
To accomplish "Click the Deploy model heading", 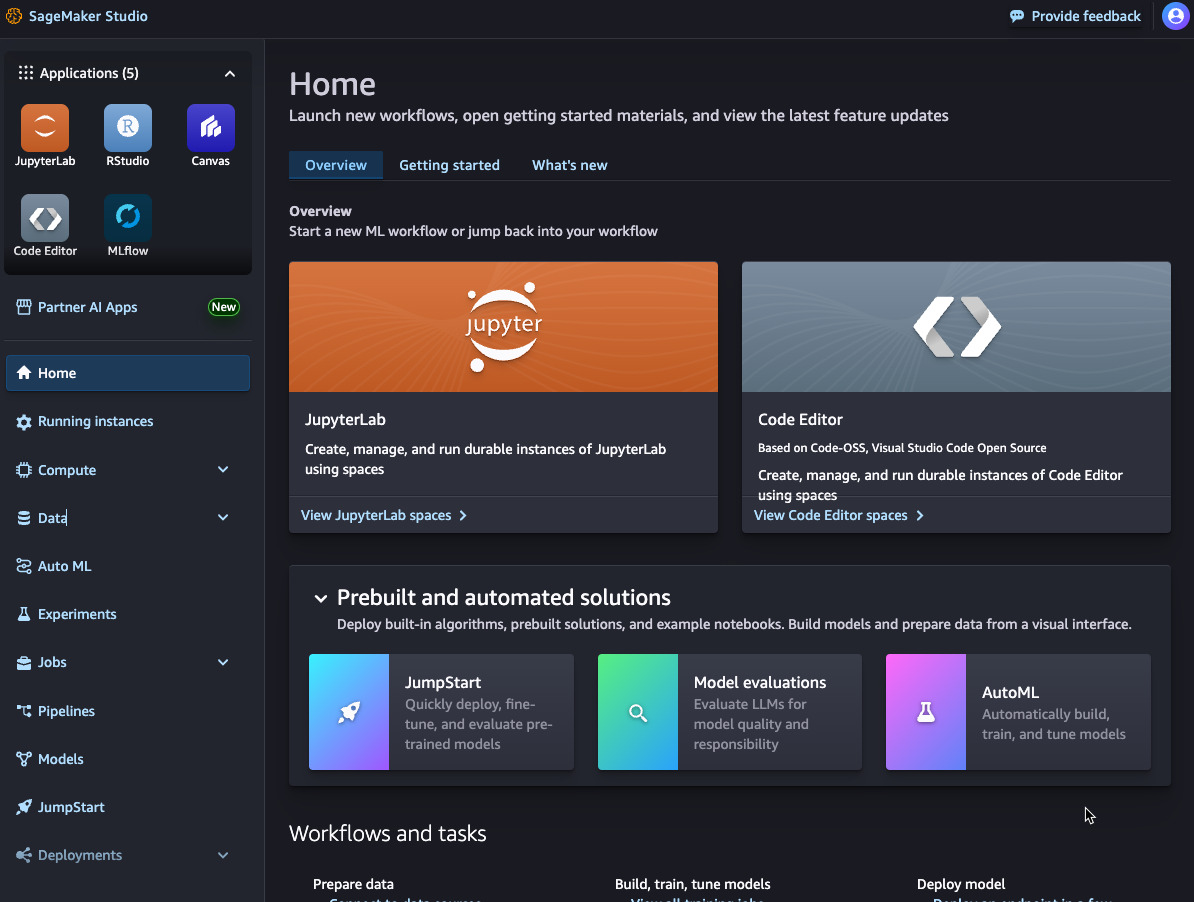I will point(961,884).
